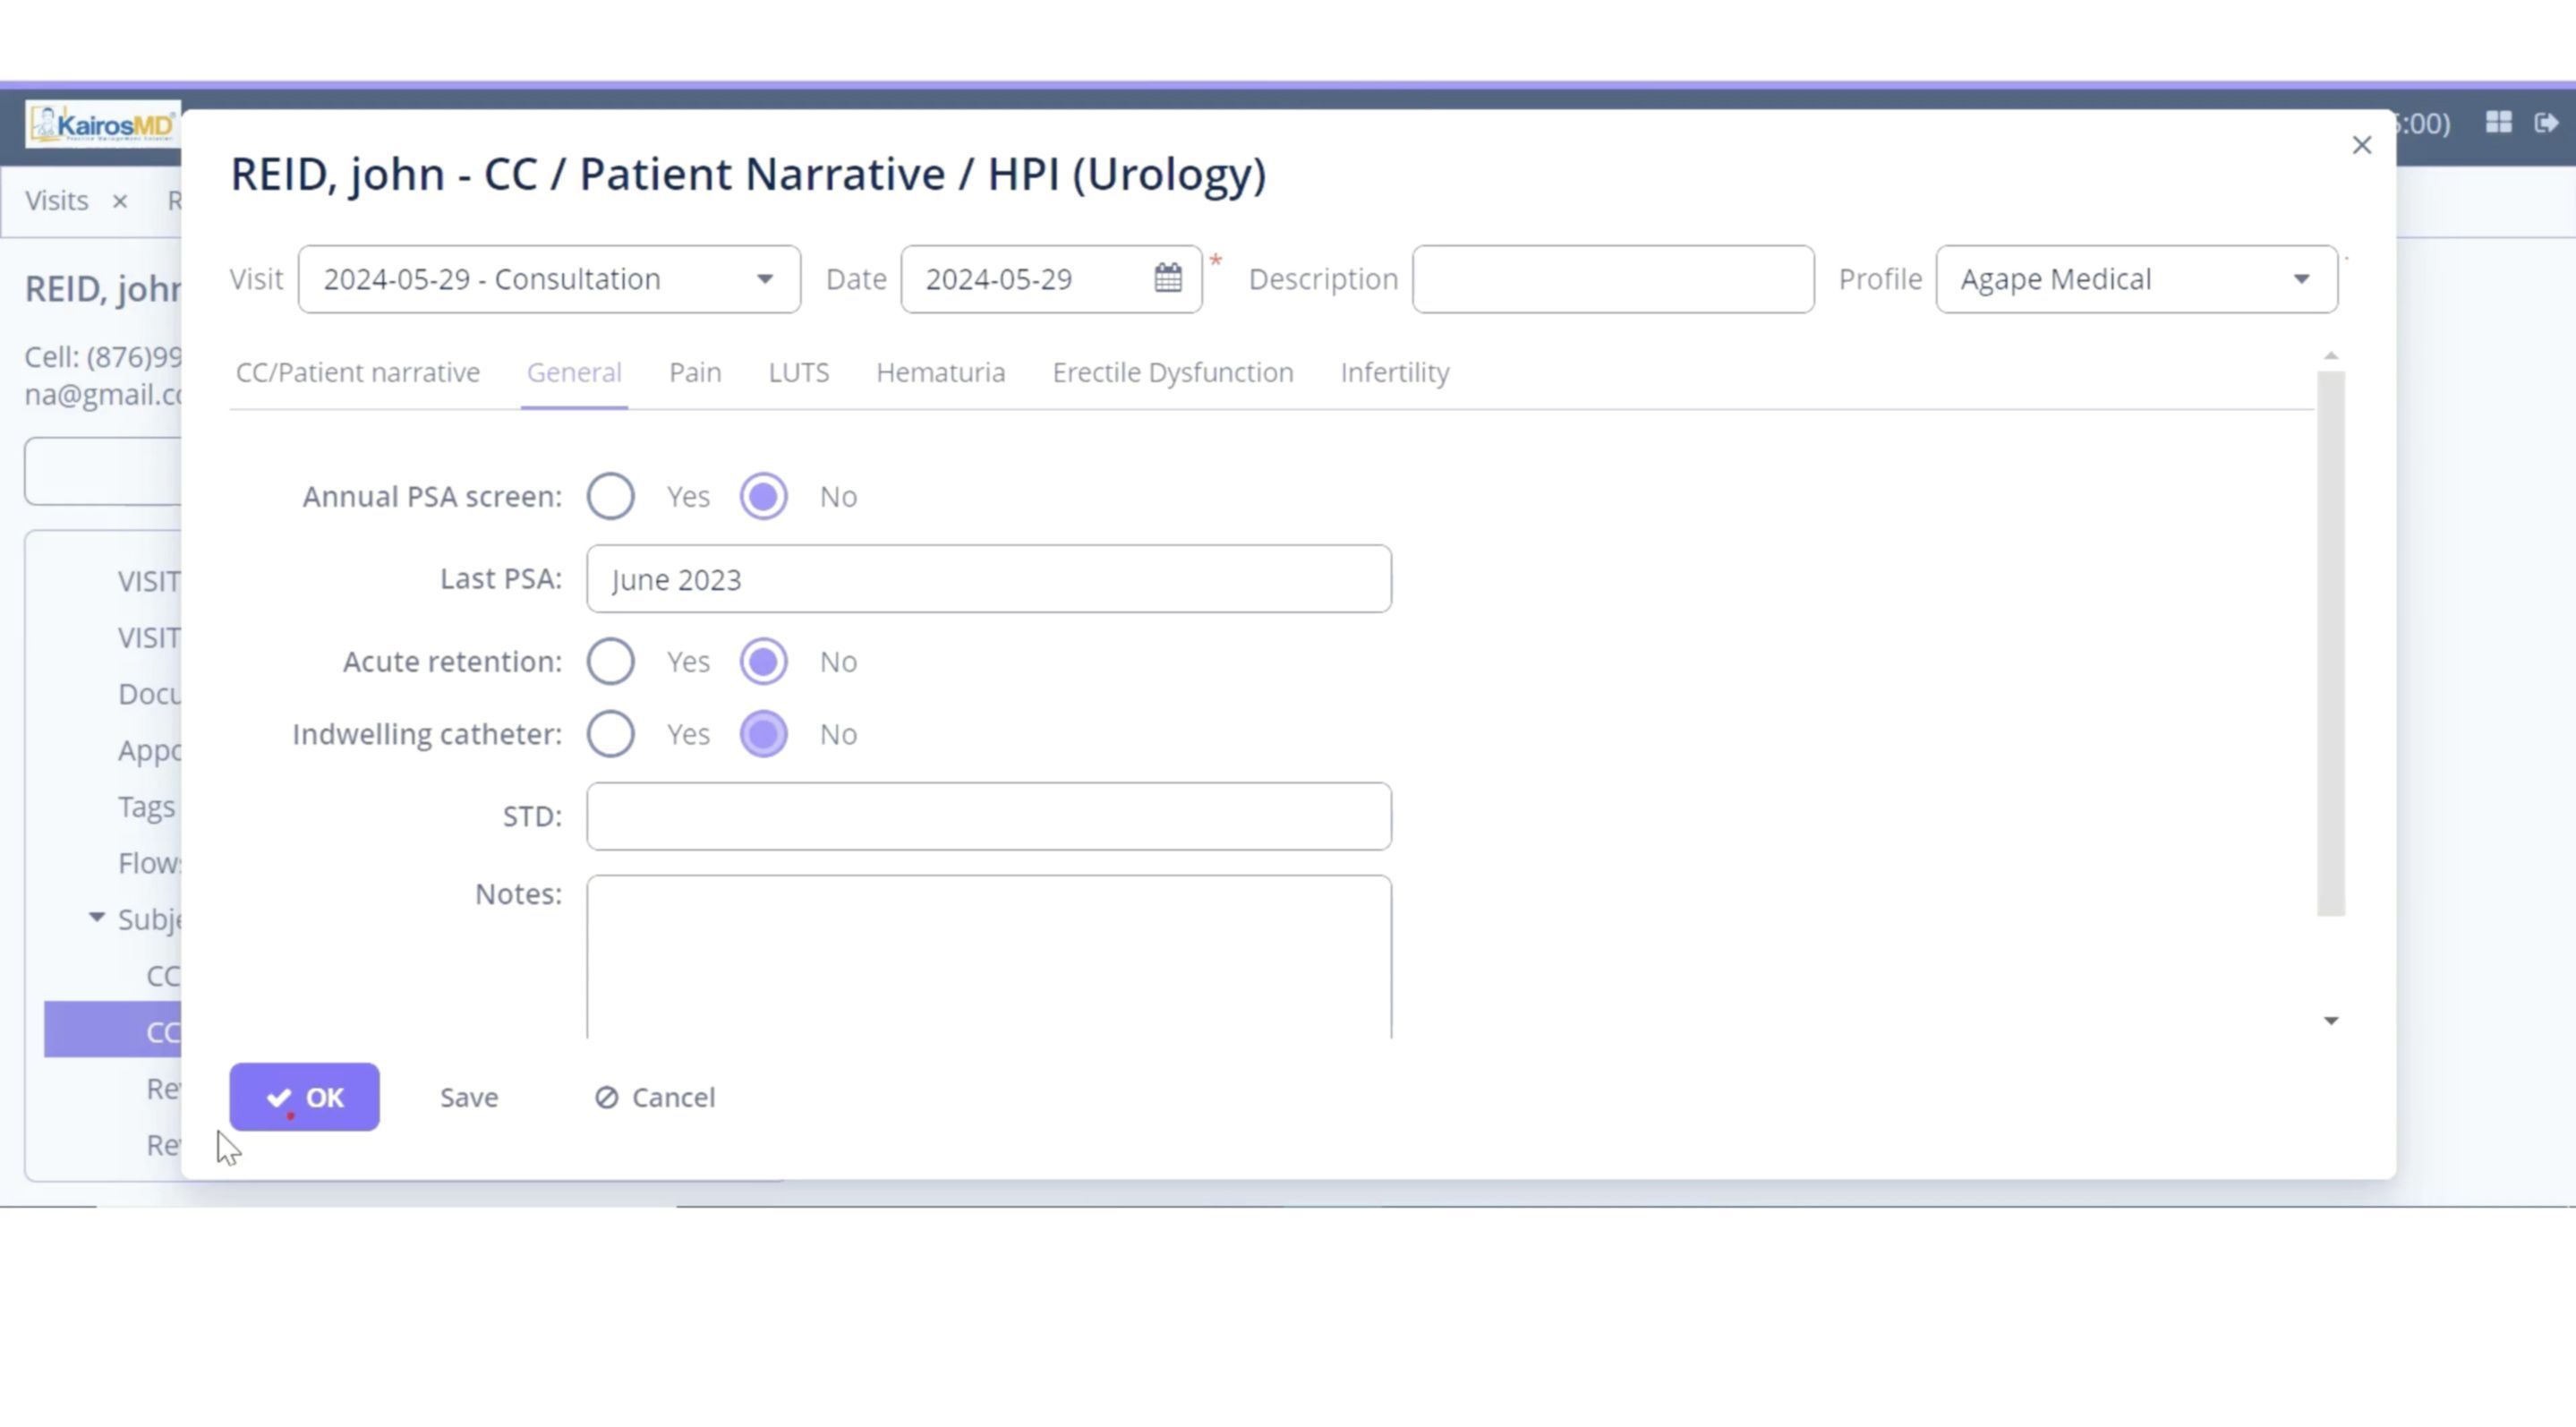
Task: Click the scroll-up arrow in dialog panel
Action: [x=2331, y=356]
